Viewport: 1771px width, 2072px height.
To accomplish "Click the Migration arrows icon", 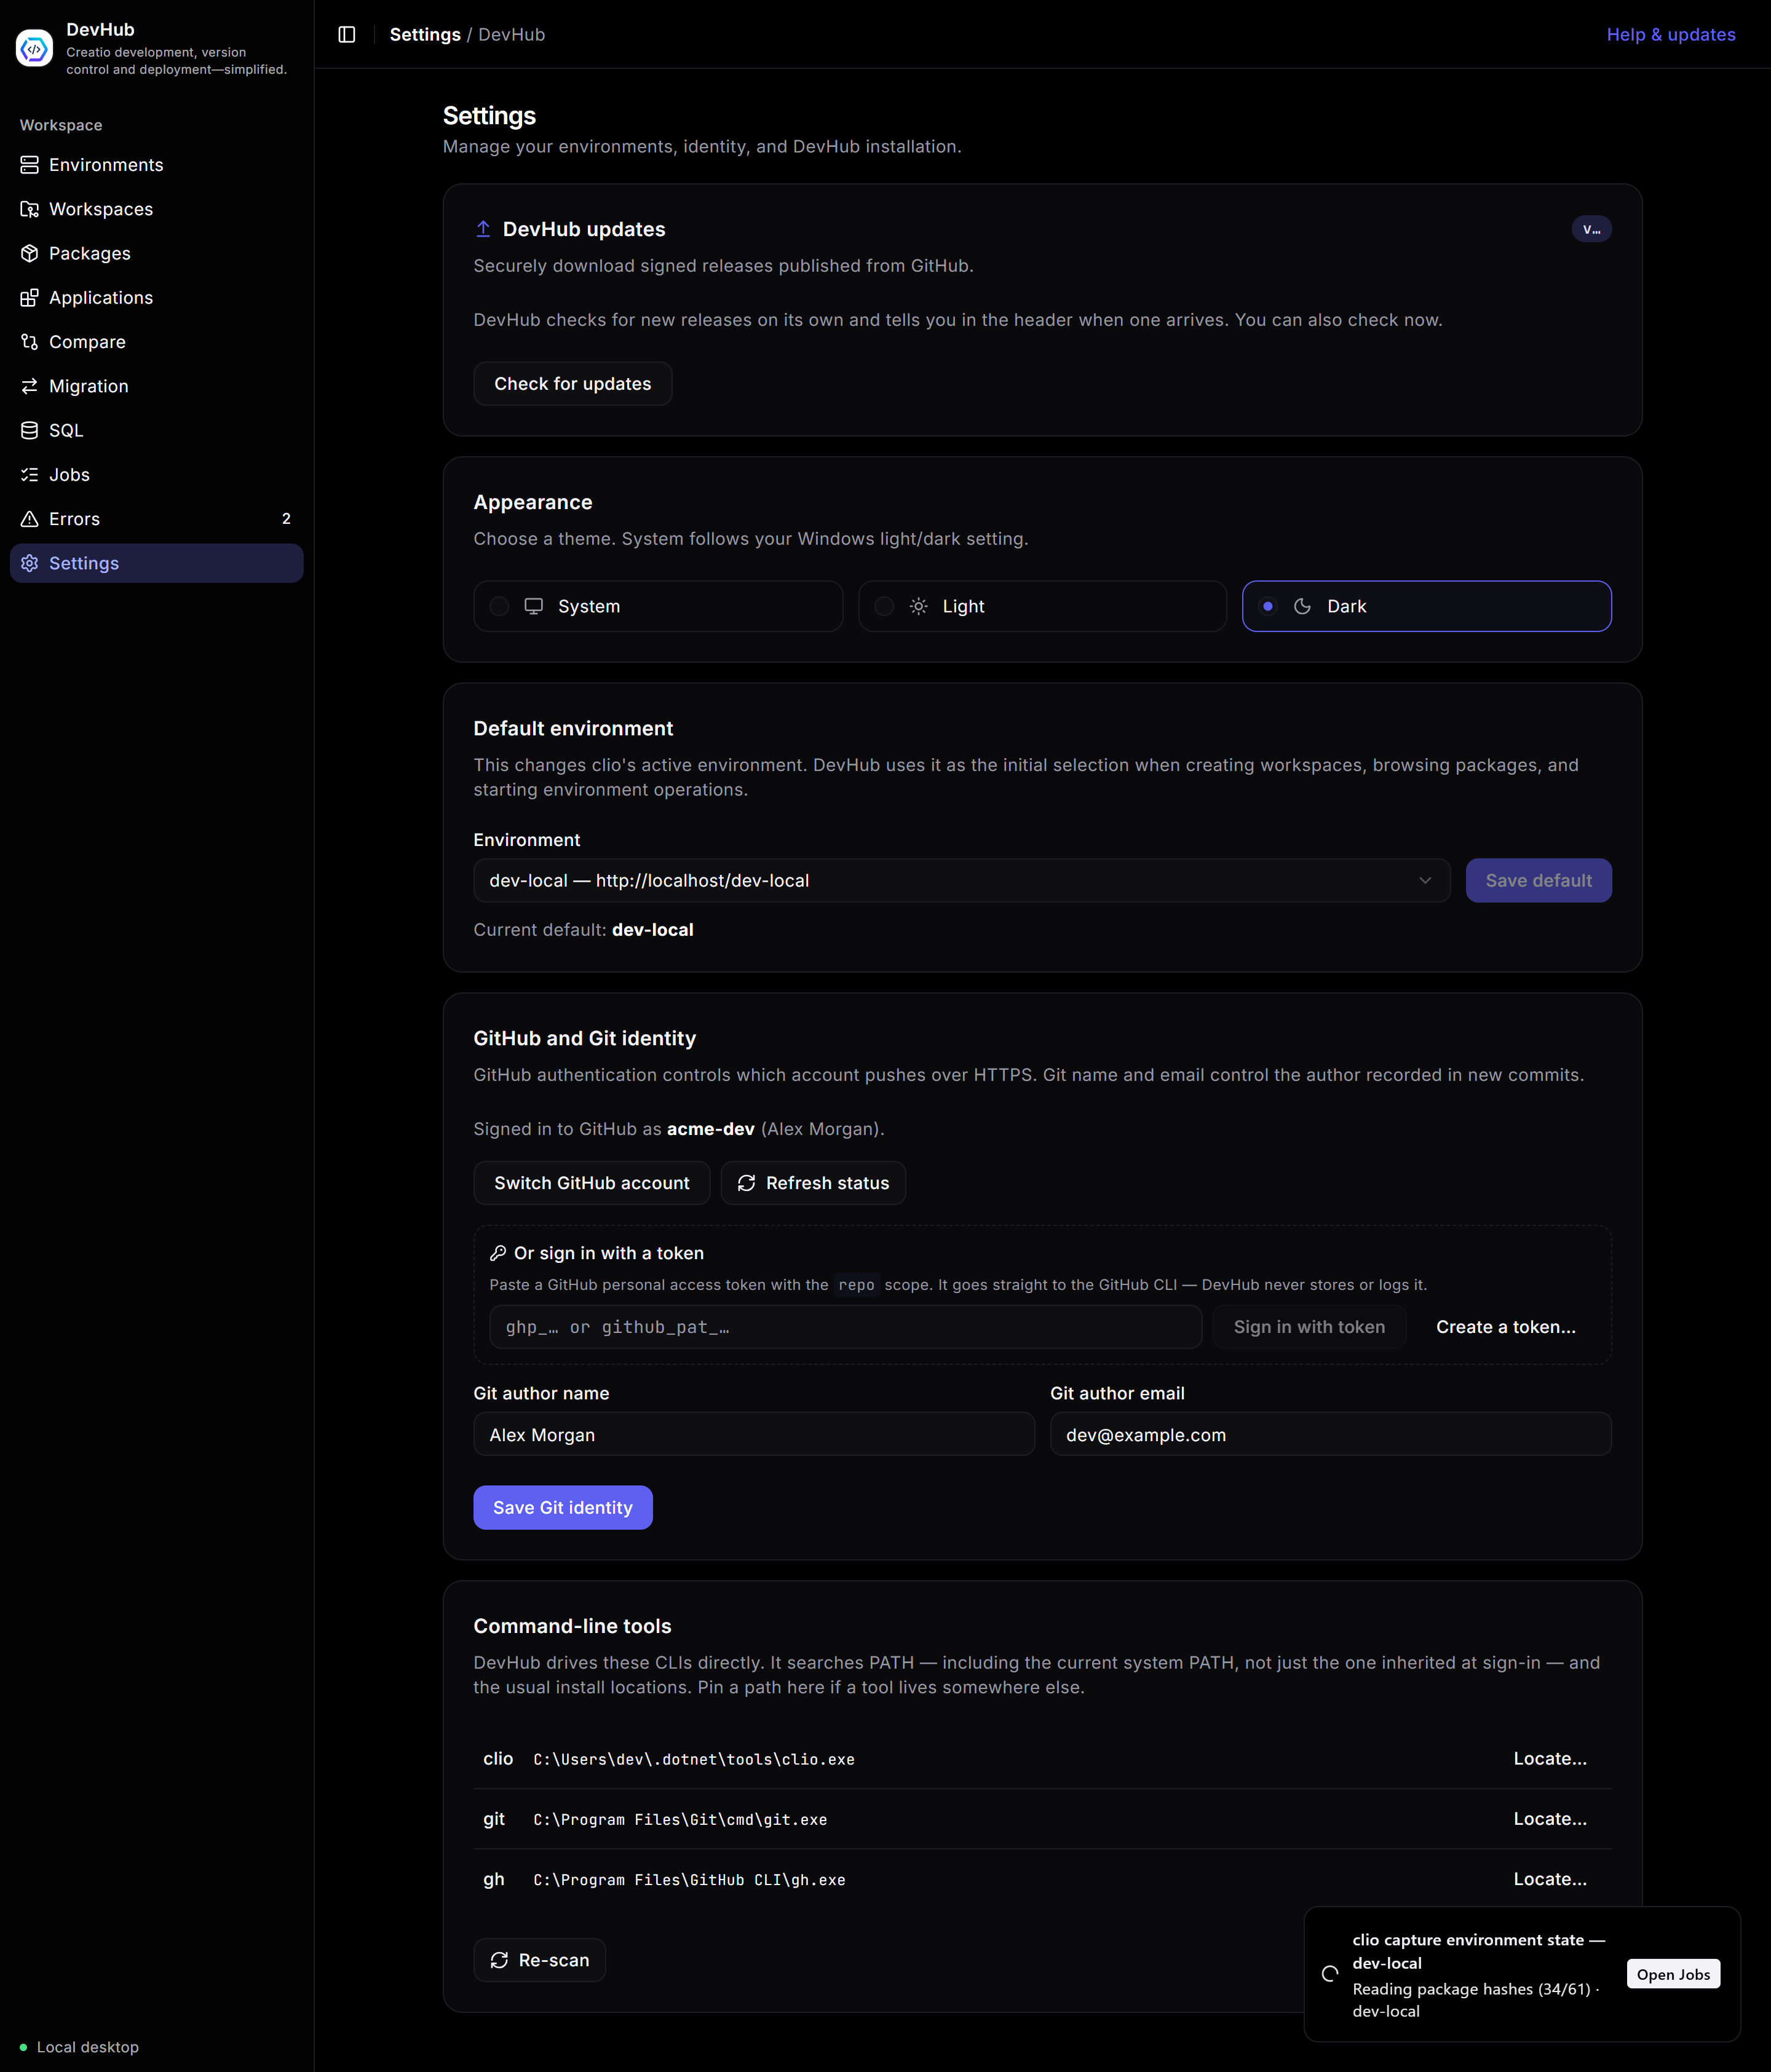I will coord(30,386).
